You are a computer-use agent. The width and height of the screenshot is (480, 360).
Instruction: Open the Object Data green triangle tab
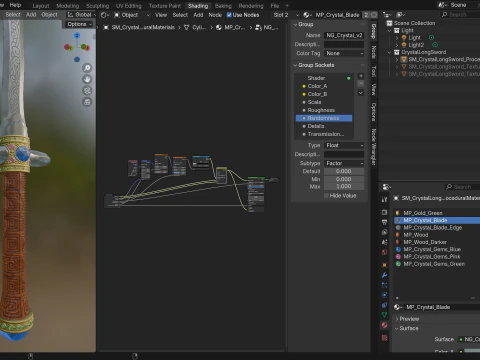coord(384,315)
